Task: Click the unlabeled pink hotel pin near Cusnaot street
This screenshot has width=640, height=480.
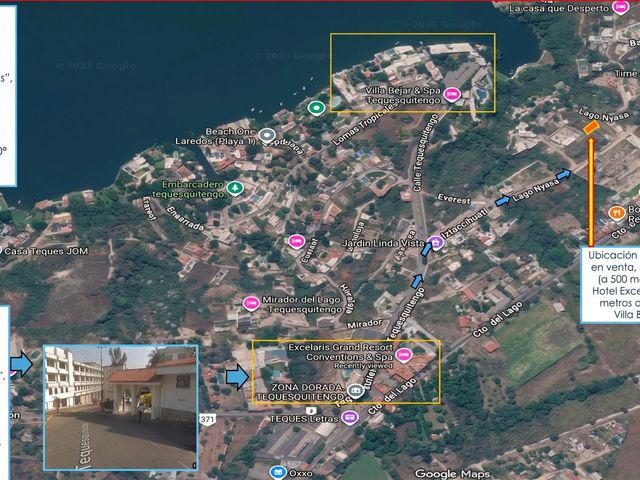Action: coord(296,242)
